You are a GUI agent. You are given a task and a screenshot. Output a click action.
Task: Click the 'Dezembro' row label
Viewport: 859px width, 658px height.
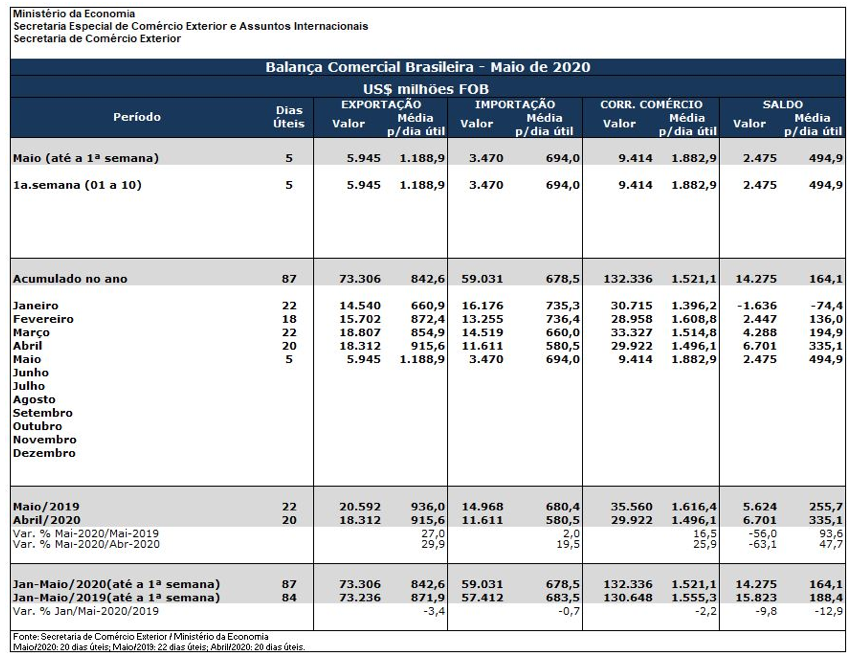click(44, 453)
